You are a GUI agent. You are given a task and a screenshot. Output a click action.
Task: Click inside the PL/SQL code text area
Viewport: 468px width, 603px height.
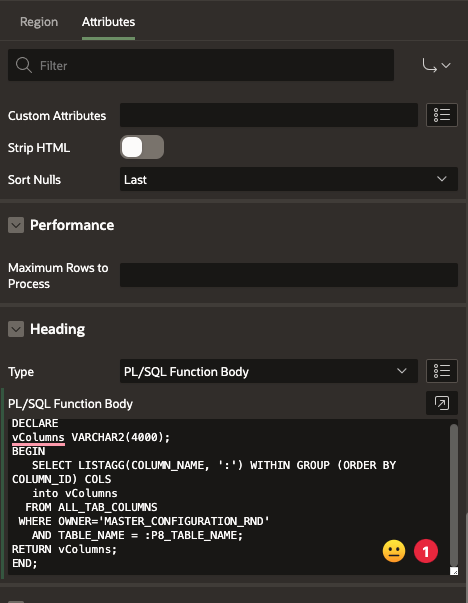click(x=229, y=497)
